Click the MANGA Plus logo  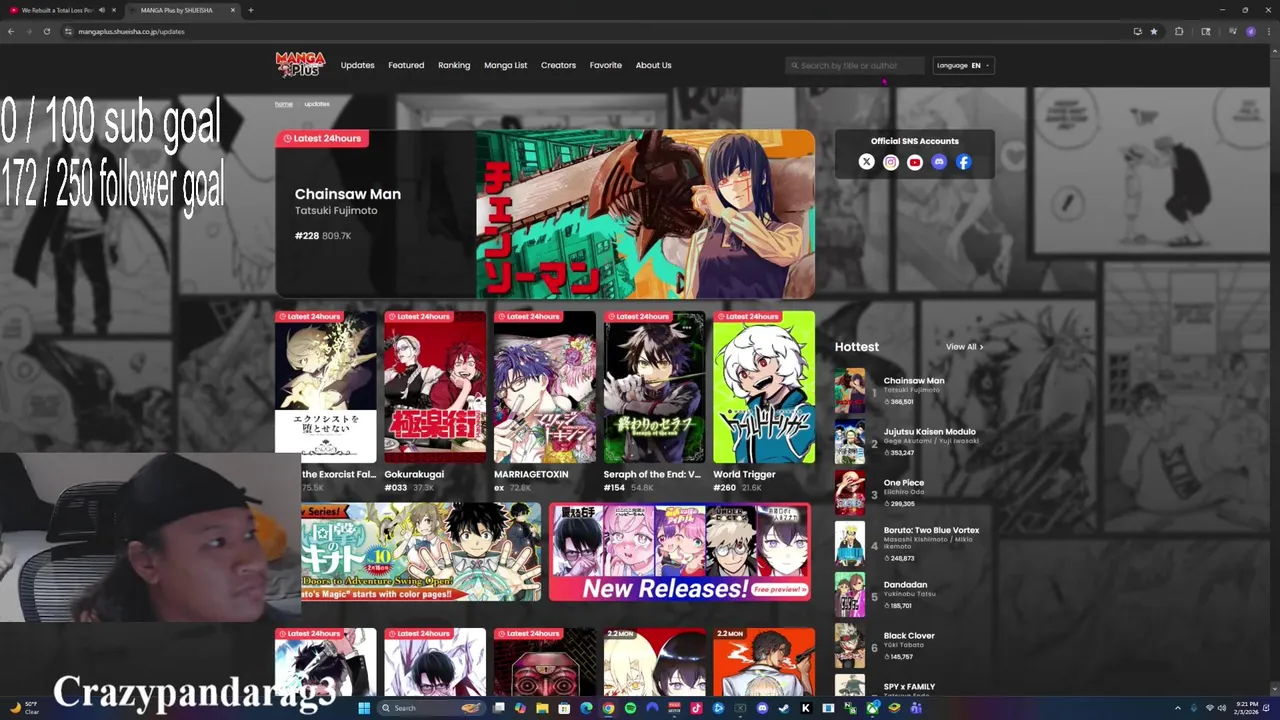coord(300,65)
